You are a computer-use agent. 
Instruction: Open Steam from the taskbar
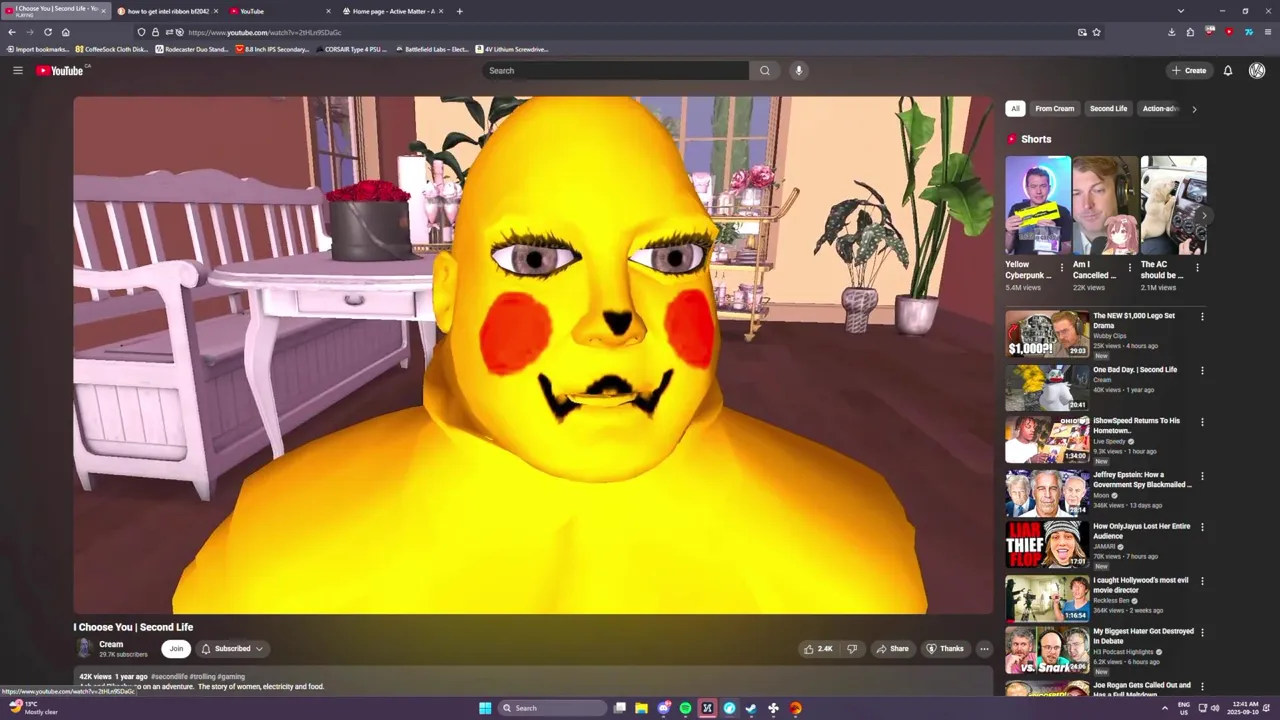751,708
